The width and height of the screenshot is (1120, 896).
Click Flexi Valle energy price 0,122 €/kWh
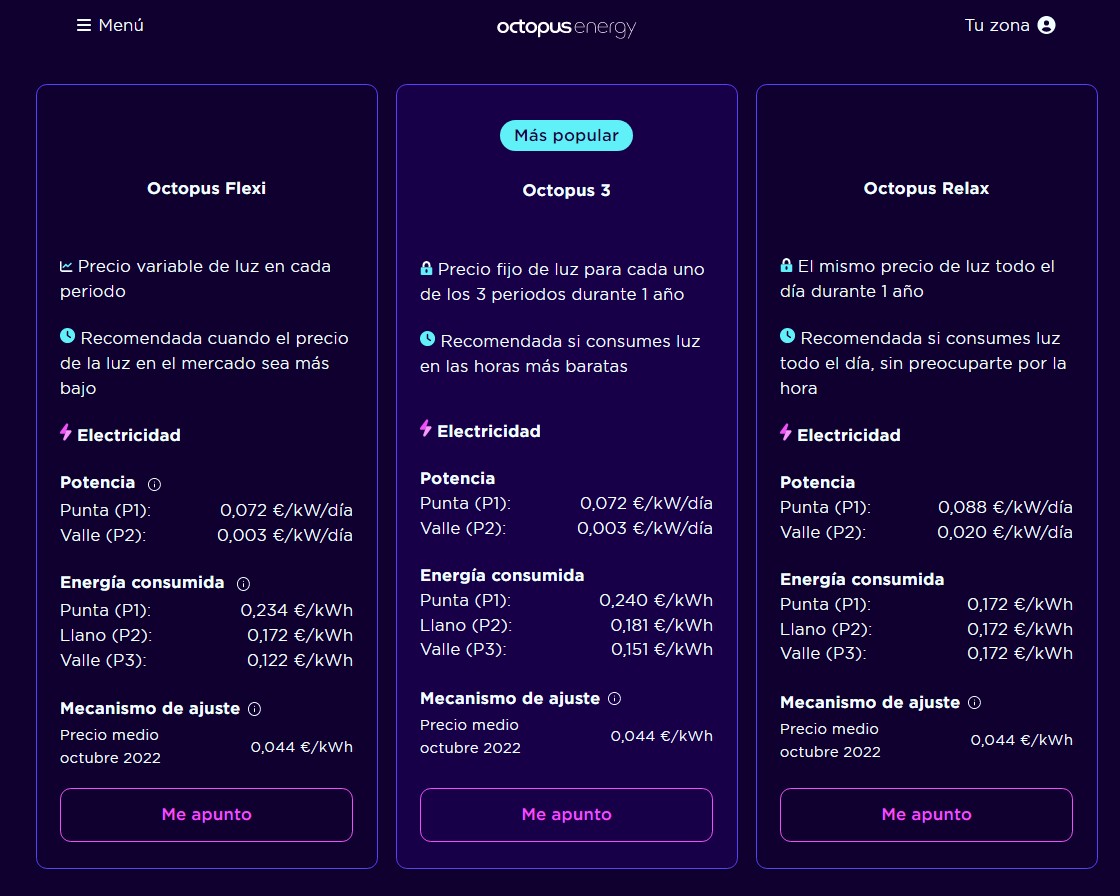[300, 660]
